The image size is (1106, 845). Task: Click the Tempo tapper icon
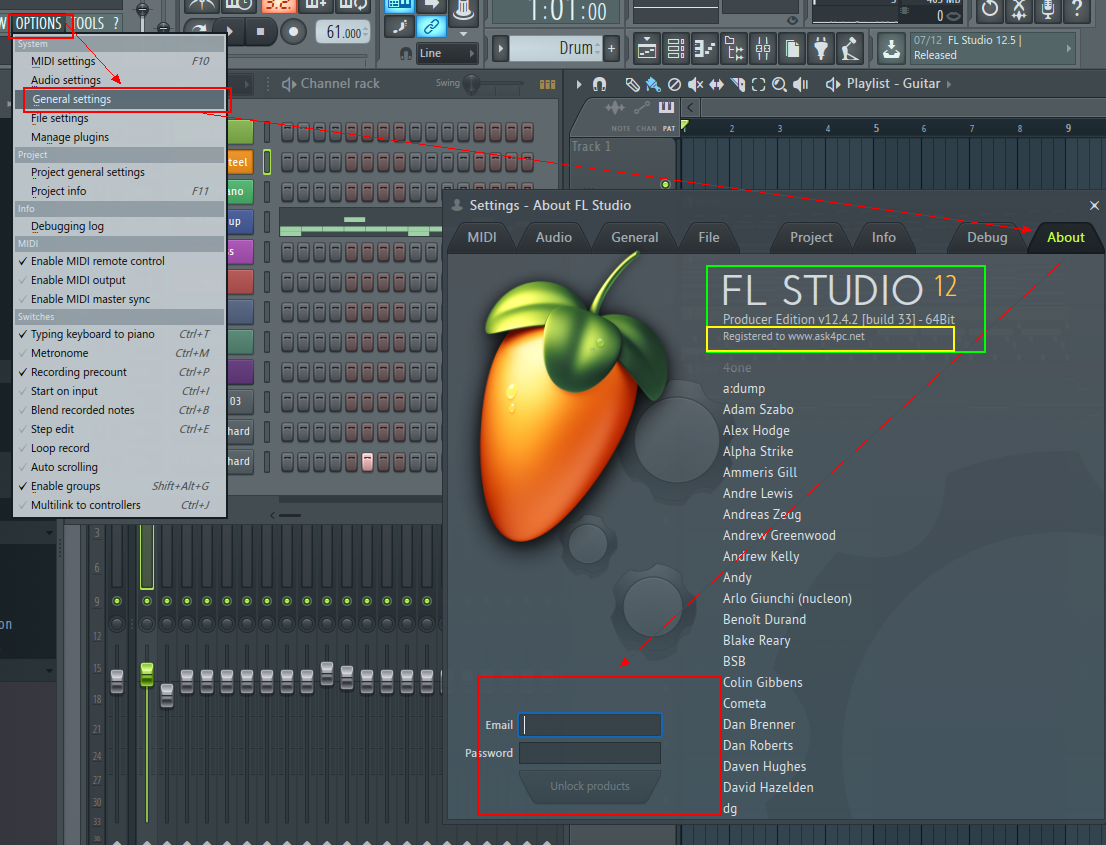[x=850, y=49]
